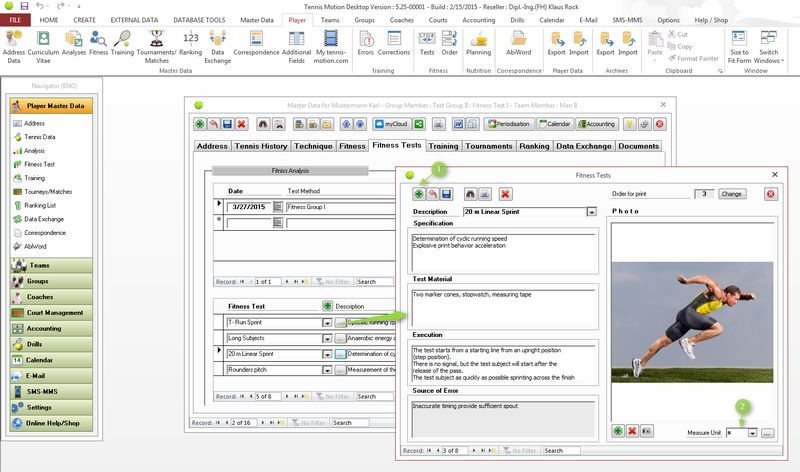Viewport: 800px width, 472px height.
Task: Click the Test Material text field
Action: click(x=504, y=308)
